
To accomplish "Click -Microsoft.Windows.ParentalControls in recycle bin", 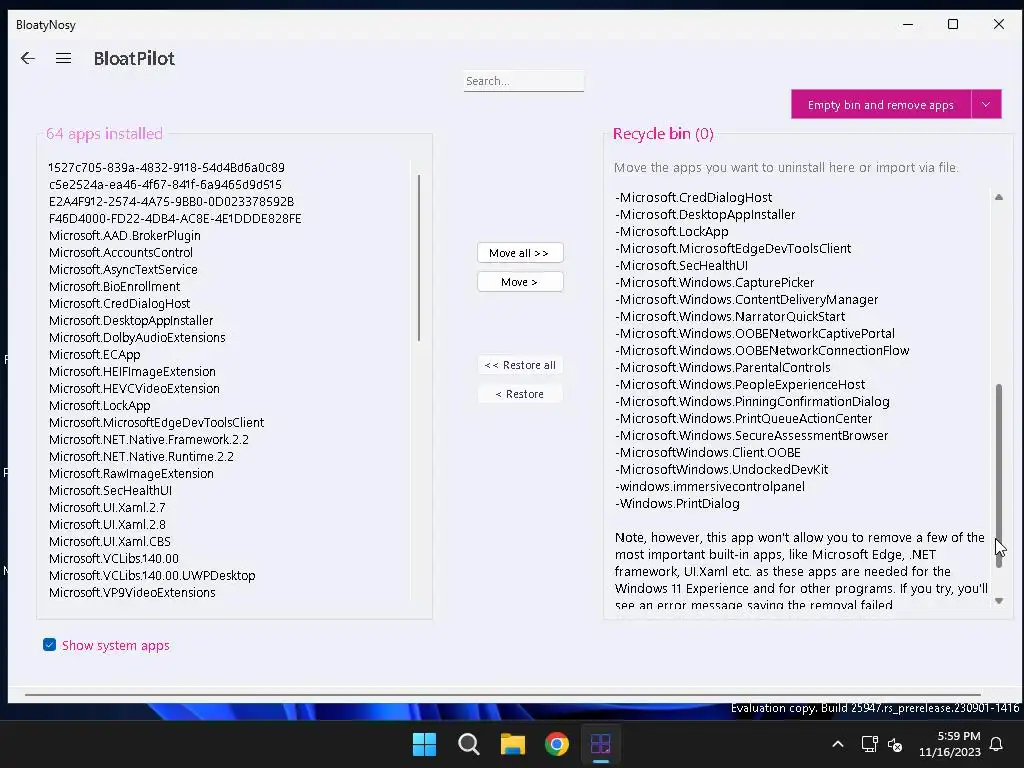I will 723,367.
